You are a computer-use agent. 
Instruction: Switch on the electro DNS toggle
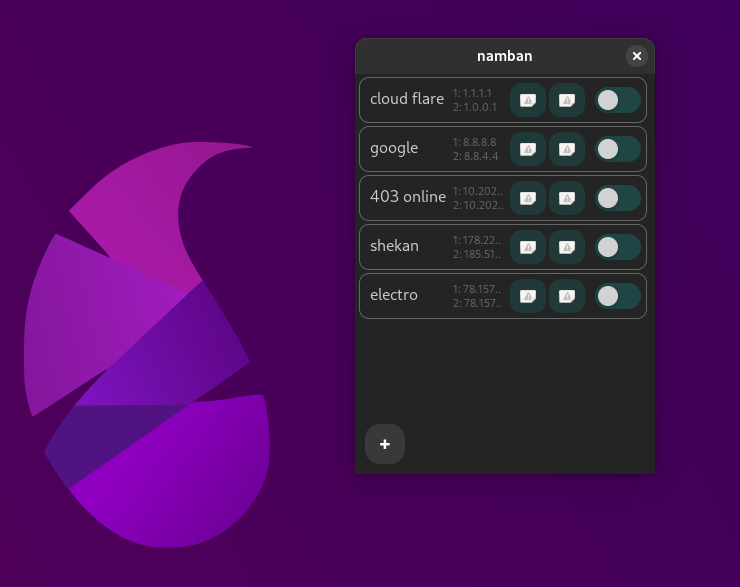tap(618, 296)
